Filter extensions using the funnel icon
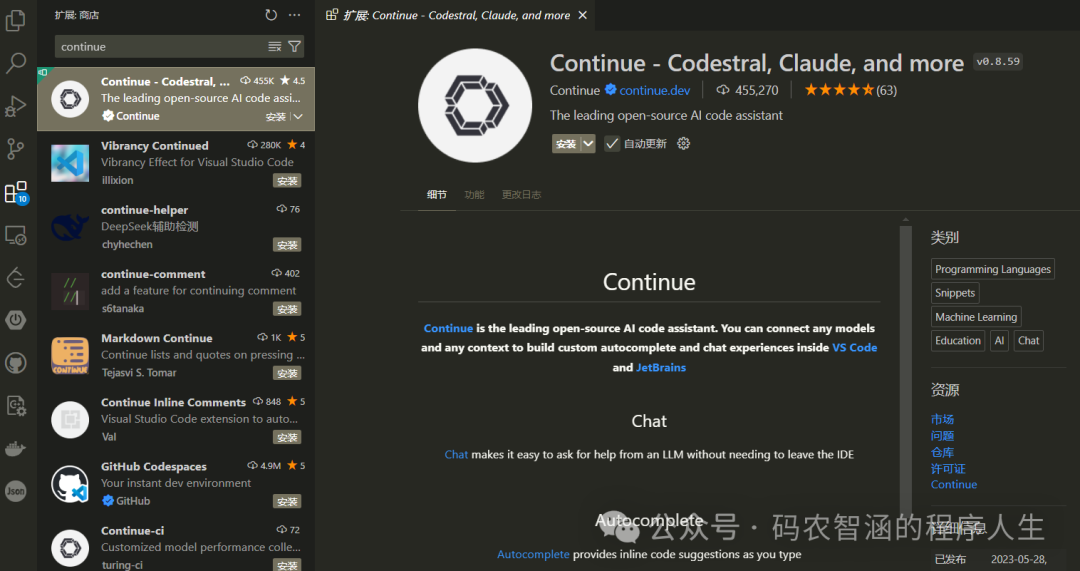1080x571 pixels. (295, 46)
